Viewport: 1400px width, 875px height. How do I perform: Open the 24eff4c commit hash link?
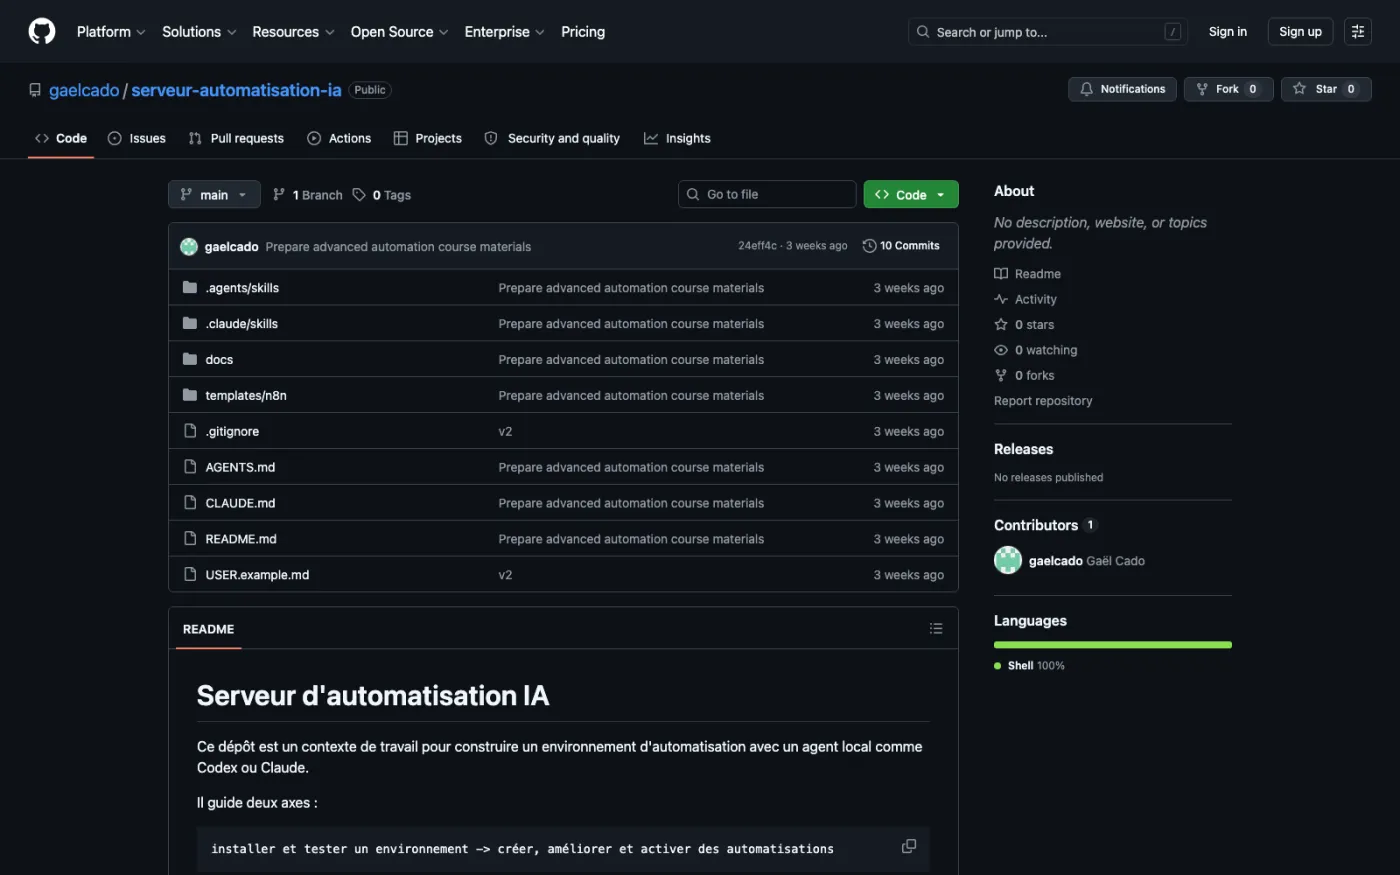pyautogui.click(x=757, y=246)
